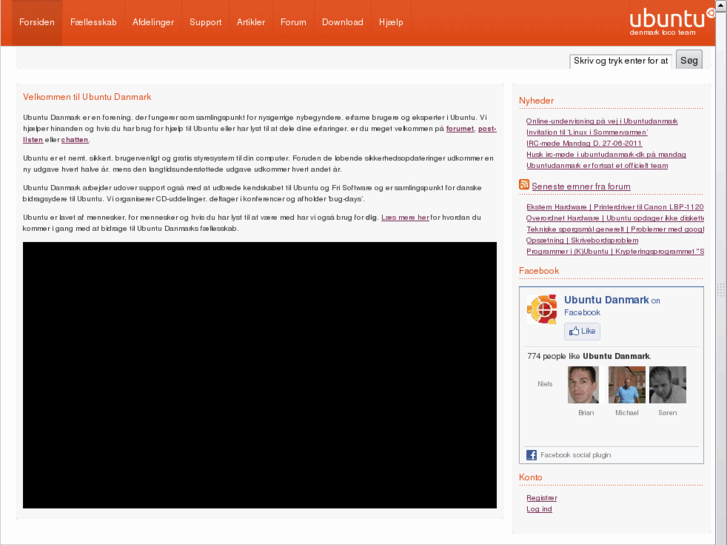The width and height of the screenshot is (727, 545).
Task: Open the Ubuntu Danmark Facebook page title link
Action: [x=606, y=300]
